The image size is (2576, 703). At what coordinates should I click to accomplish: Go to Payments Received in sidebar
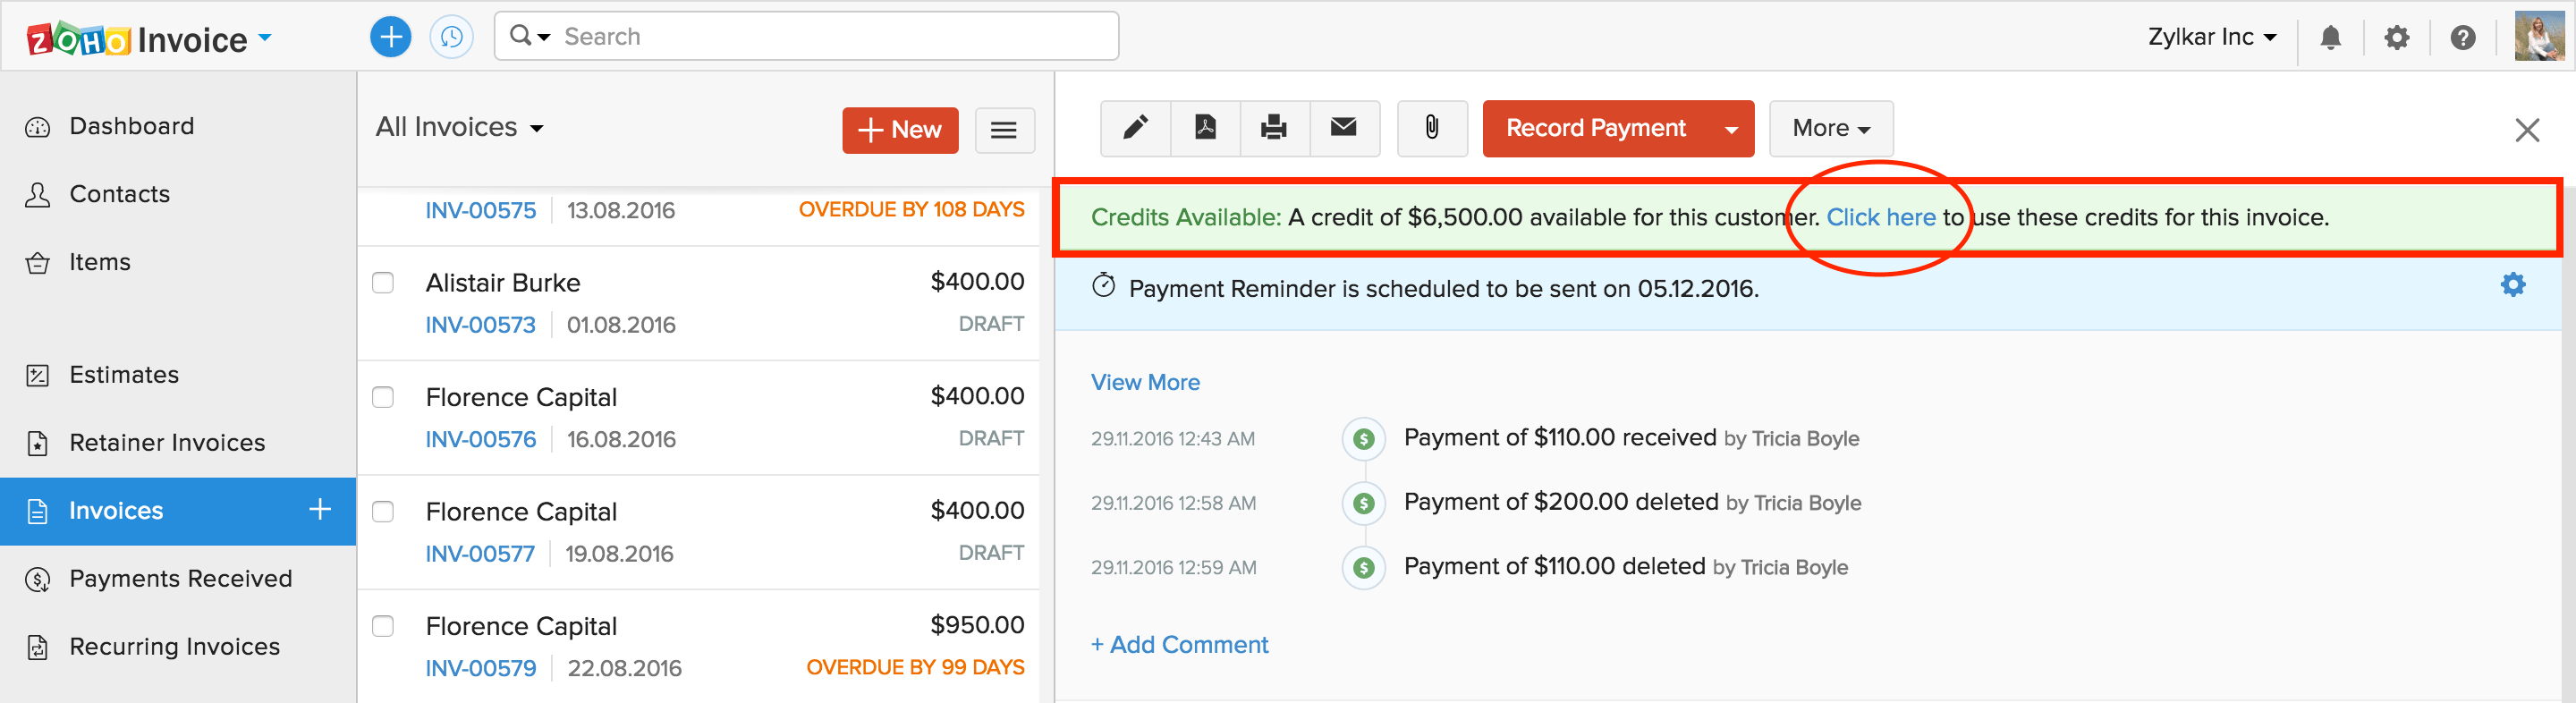pos(180,579)
